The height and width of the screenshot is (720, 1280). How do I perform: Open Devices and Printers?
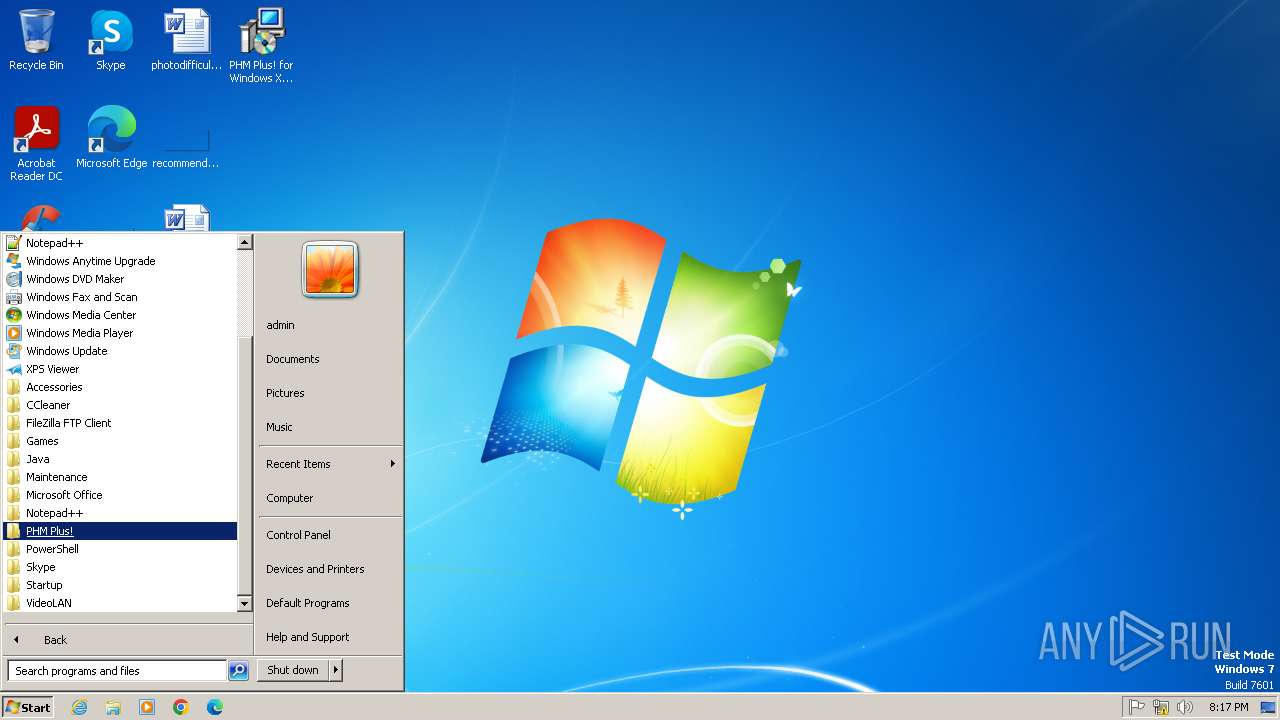pos(330,569)
